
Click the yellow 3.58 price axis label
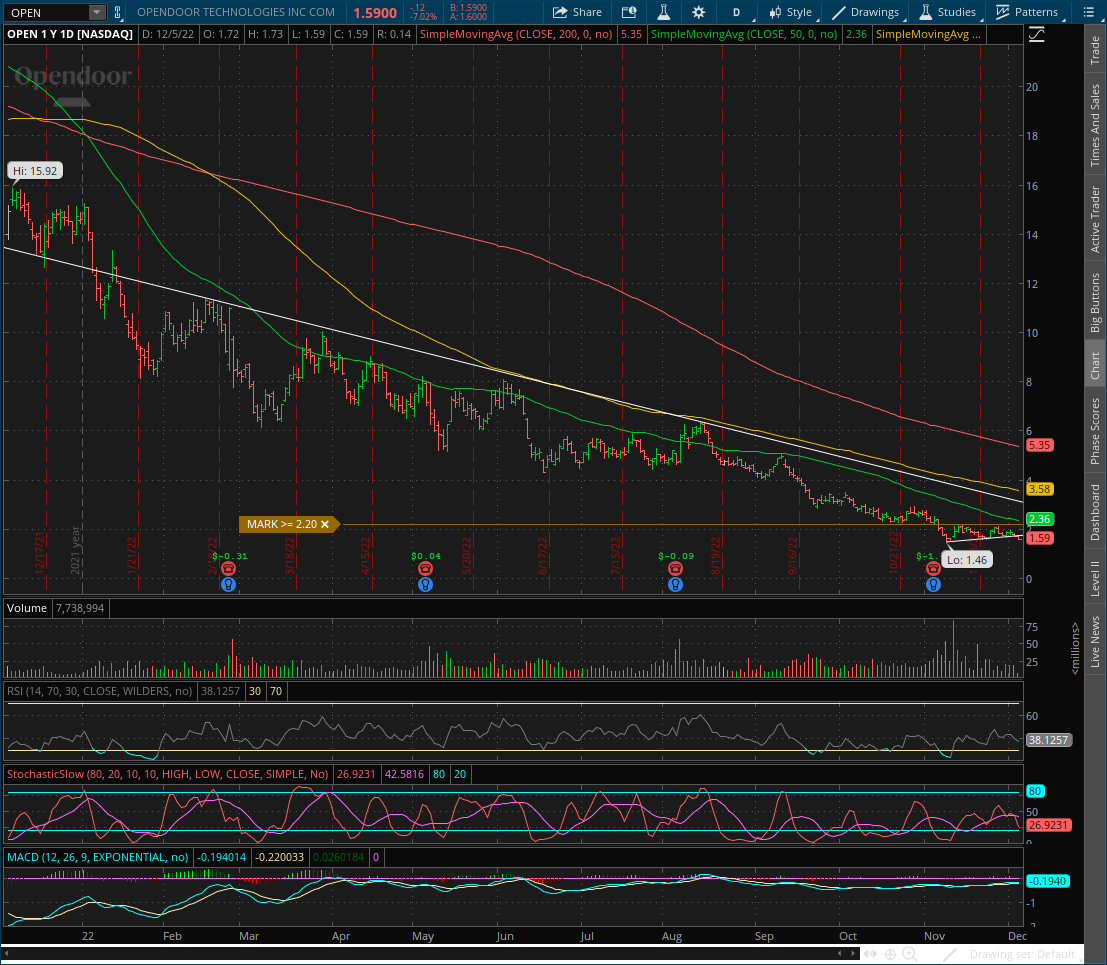click(x=1039, y=489)
